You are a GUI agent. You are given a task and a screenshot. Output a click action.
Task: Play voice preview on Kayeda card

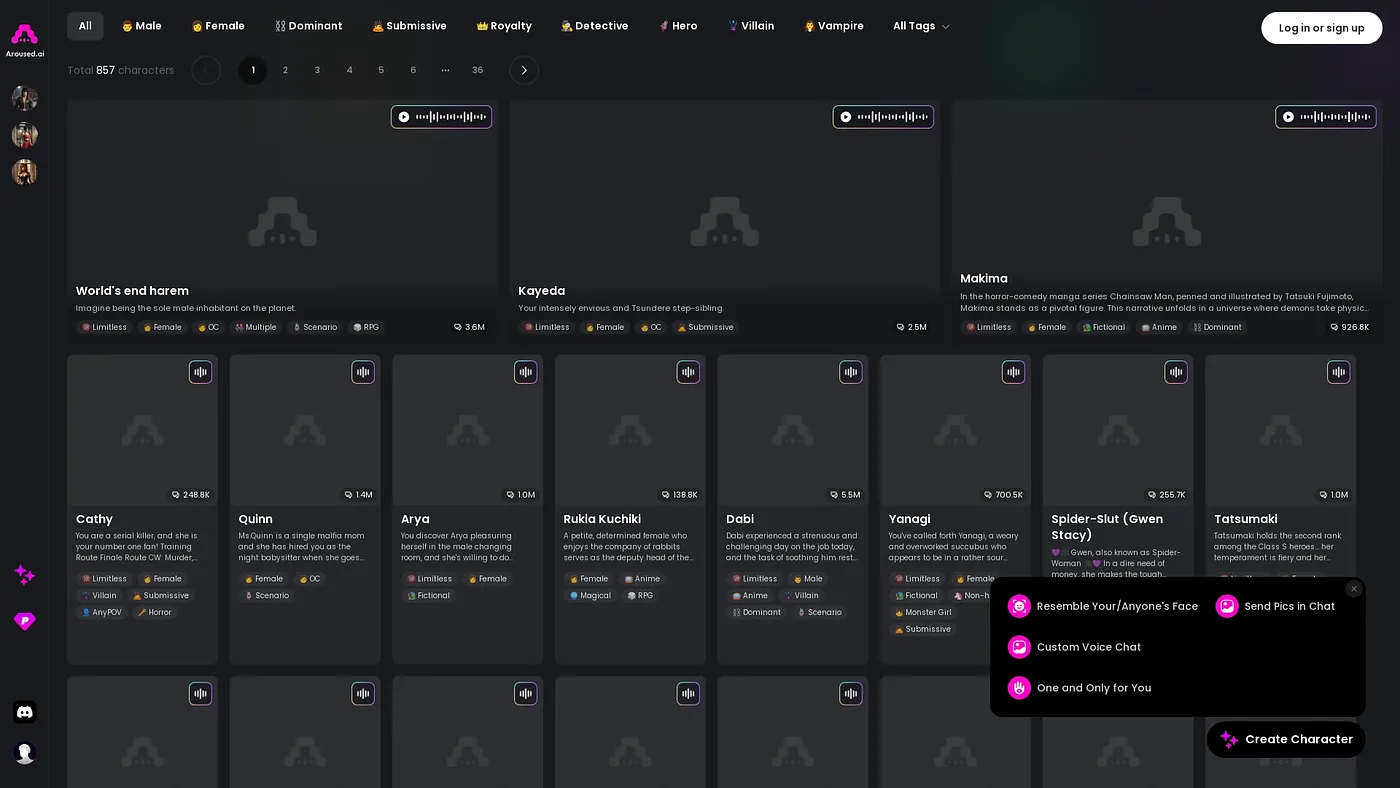tap(883, 117)
